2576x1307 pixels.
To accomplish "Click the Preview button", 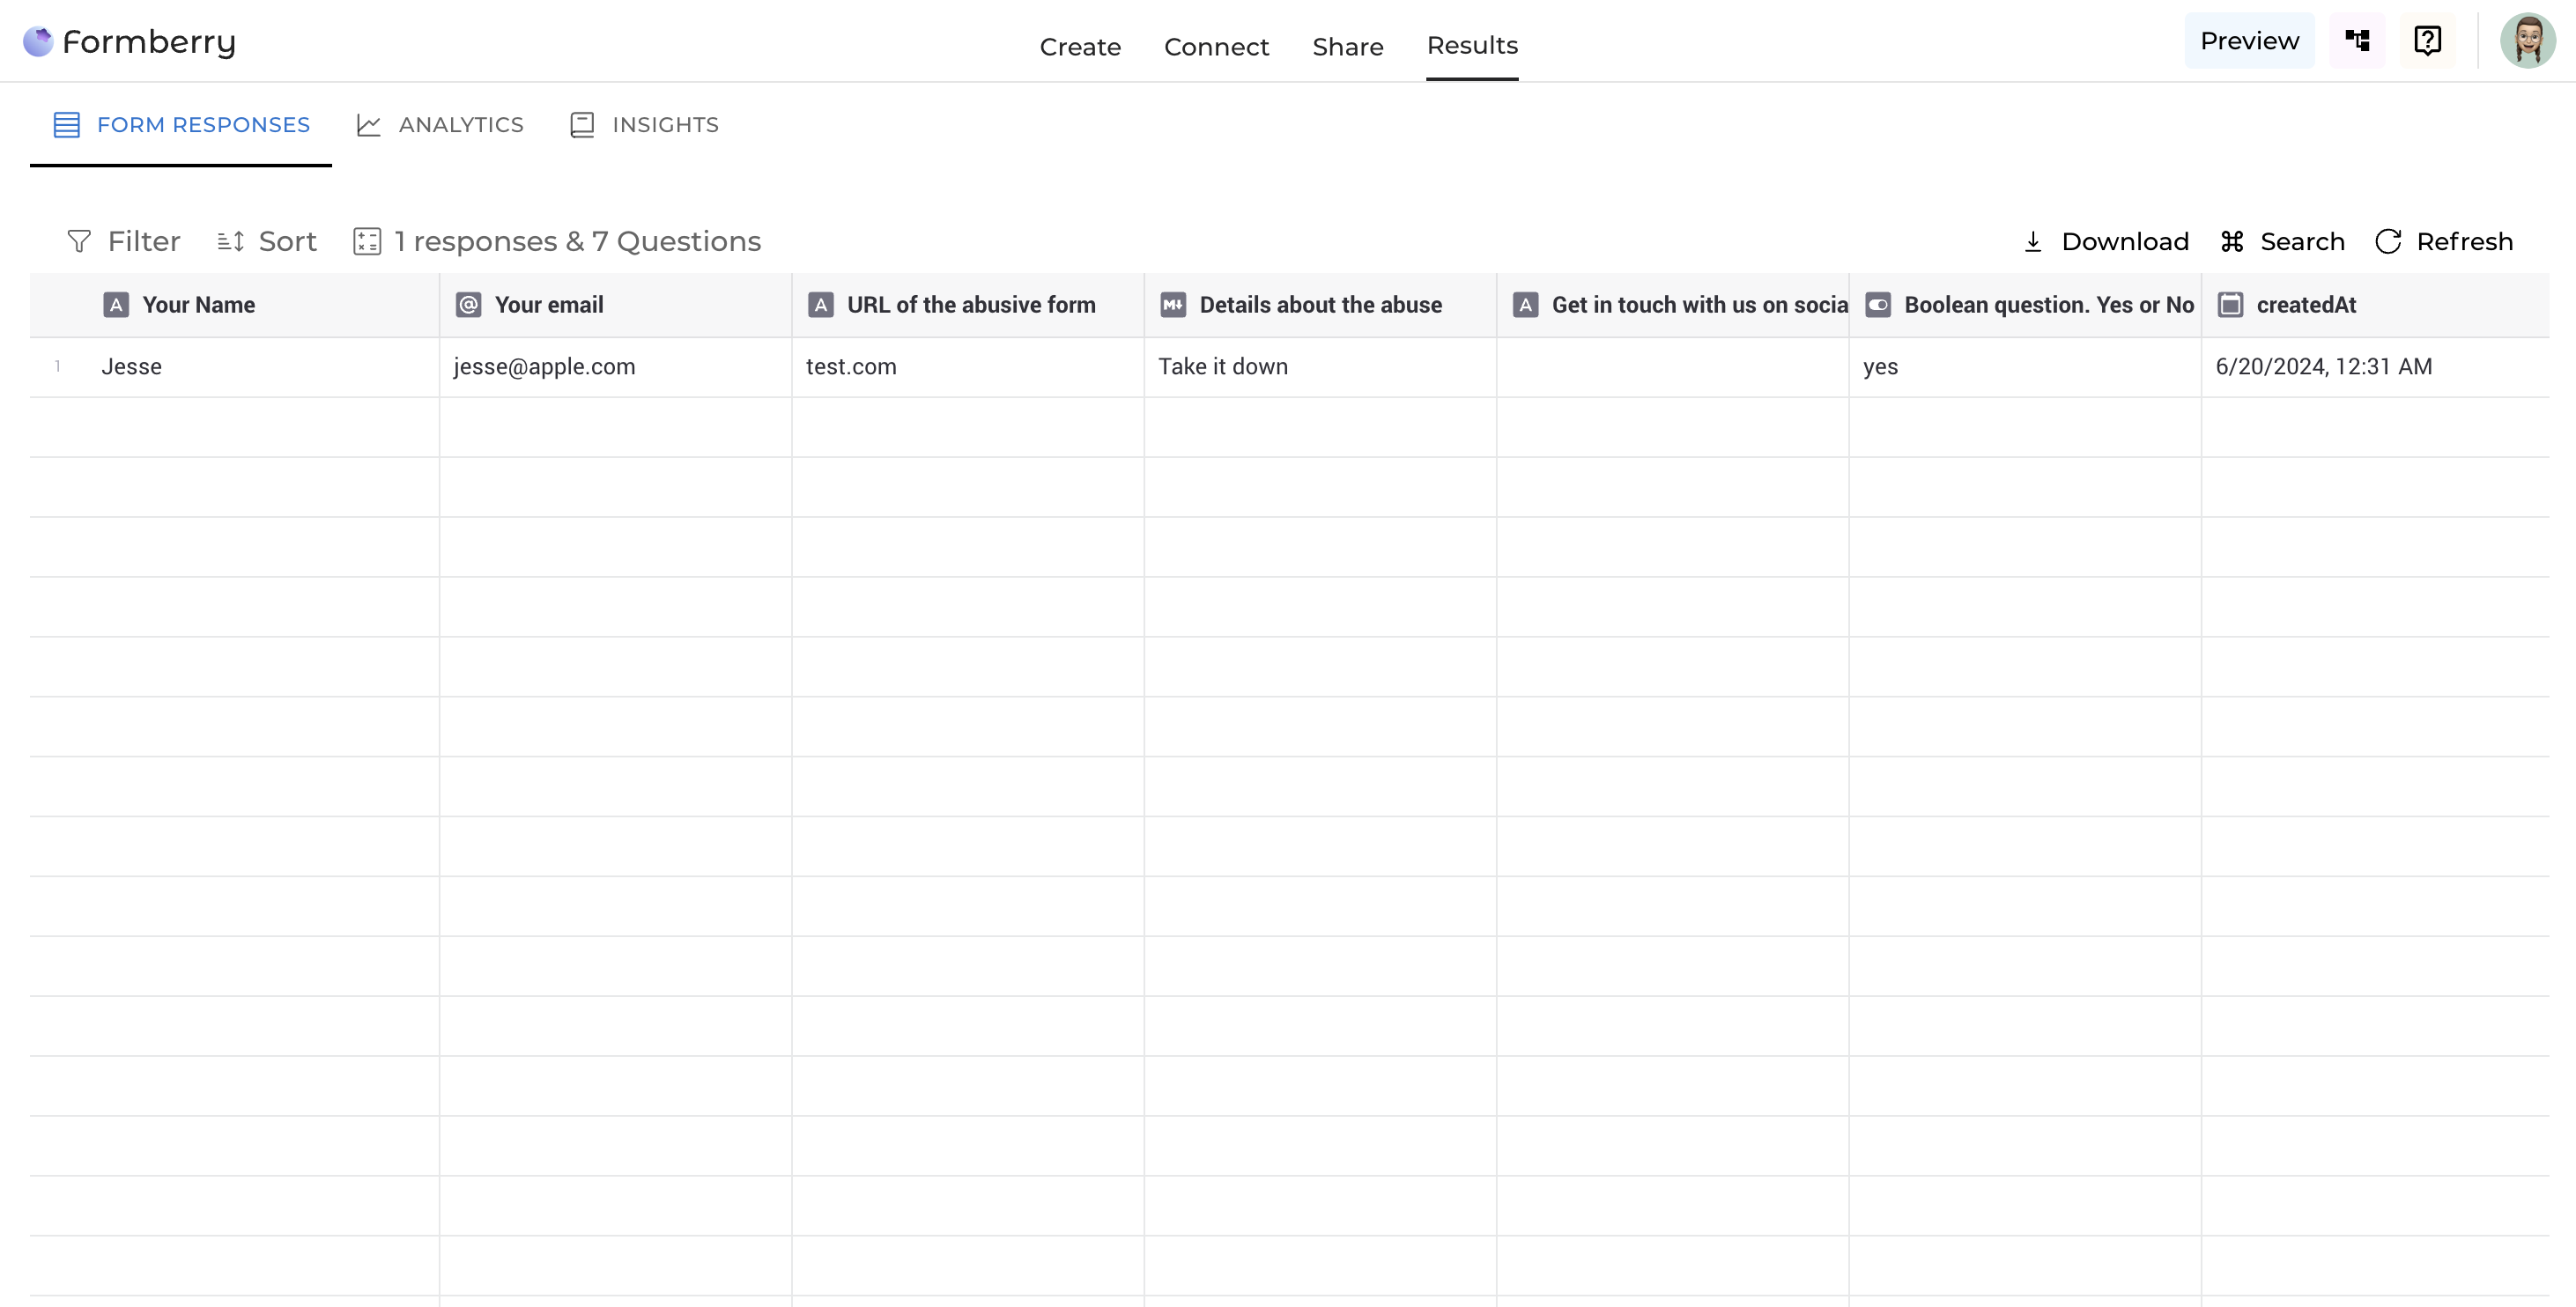I will point(2249,41).
